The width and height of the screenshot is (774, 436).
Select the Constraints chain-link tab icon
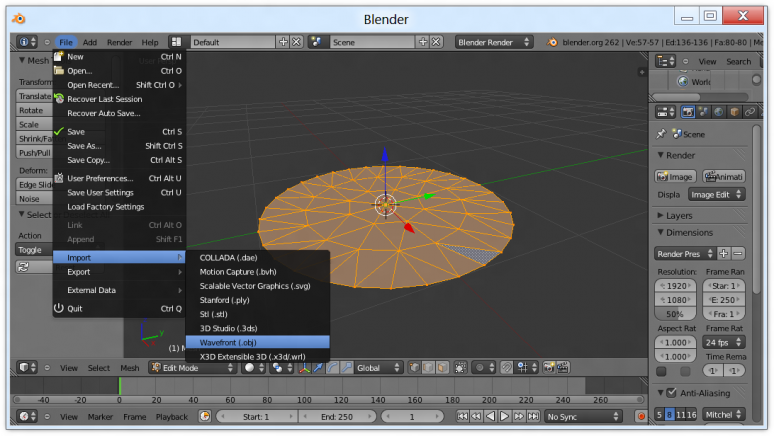click(x=750, y=112)
